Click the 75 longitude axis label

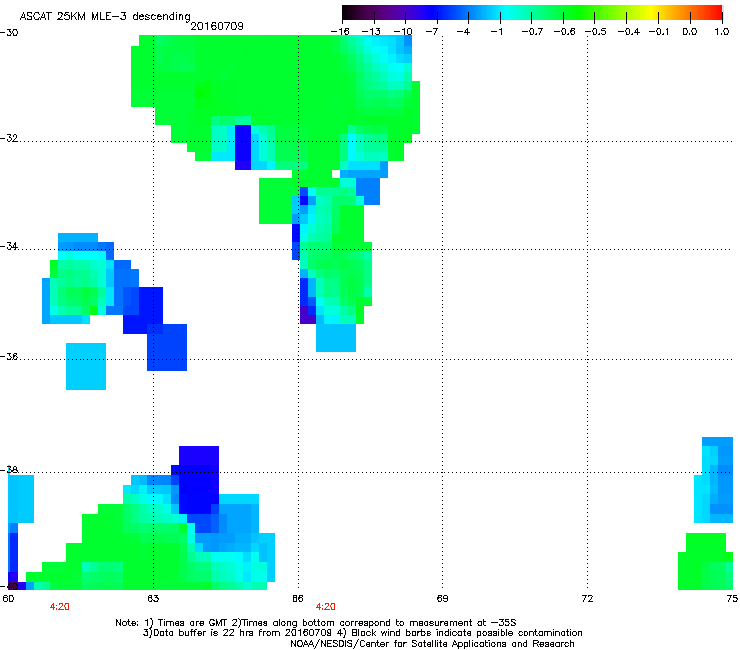pyautogui.click(x=732, y=599)
